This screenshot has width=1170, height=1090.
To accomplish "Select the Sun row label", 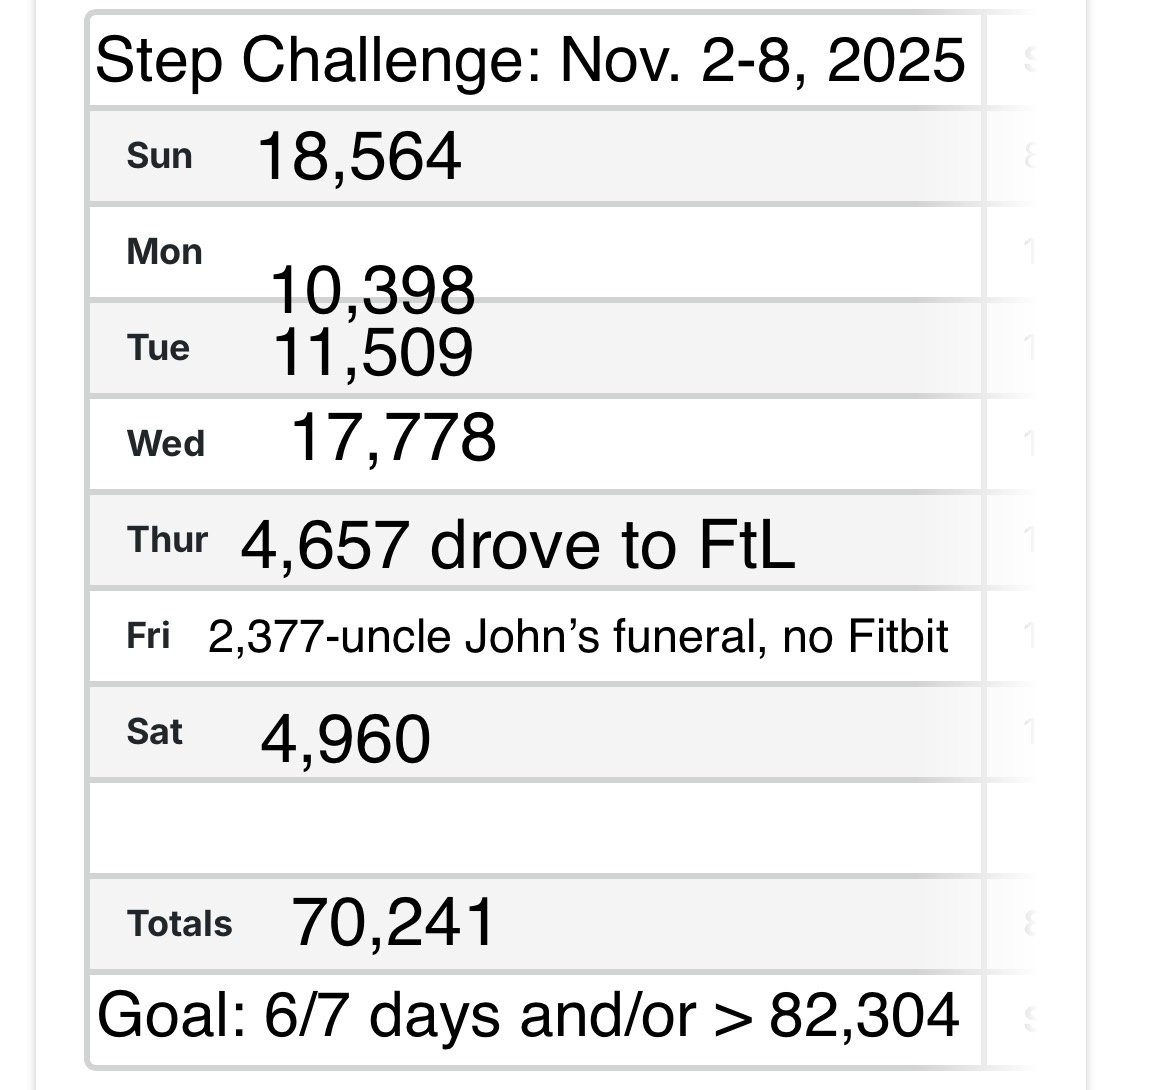I will pyautogui.click(x=159, y=156).
